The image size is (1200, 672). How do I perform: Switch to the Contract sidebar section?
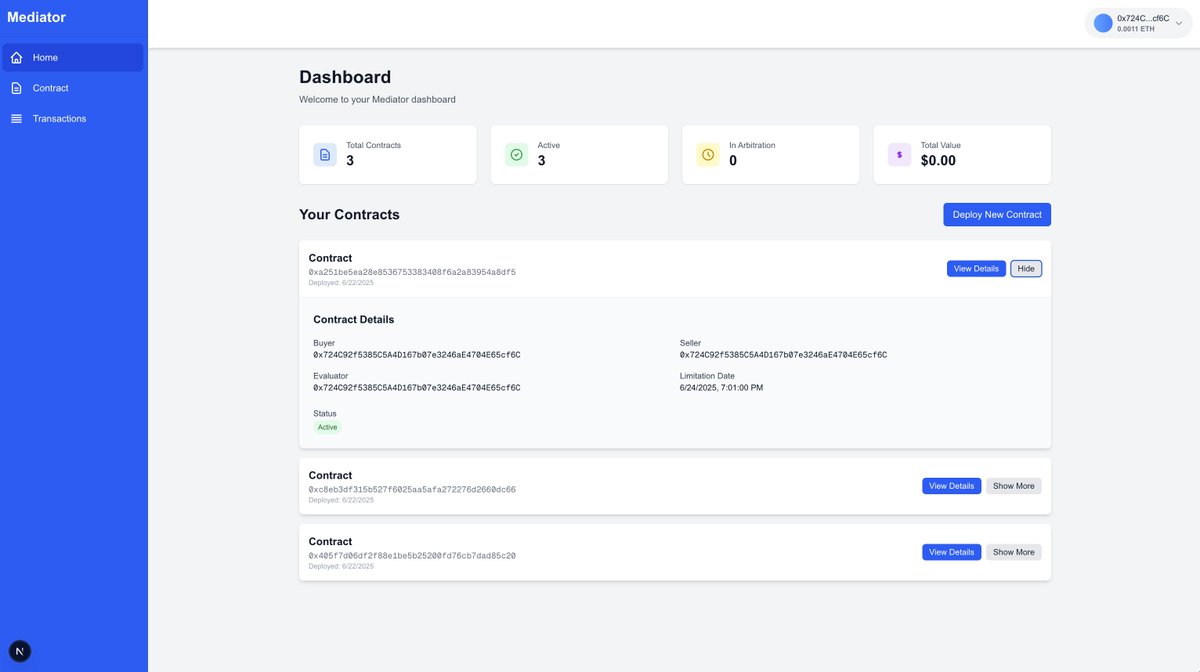(50, 87)
